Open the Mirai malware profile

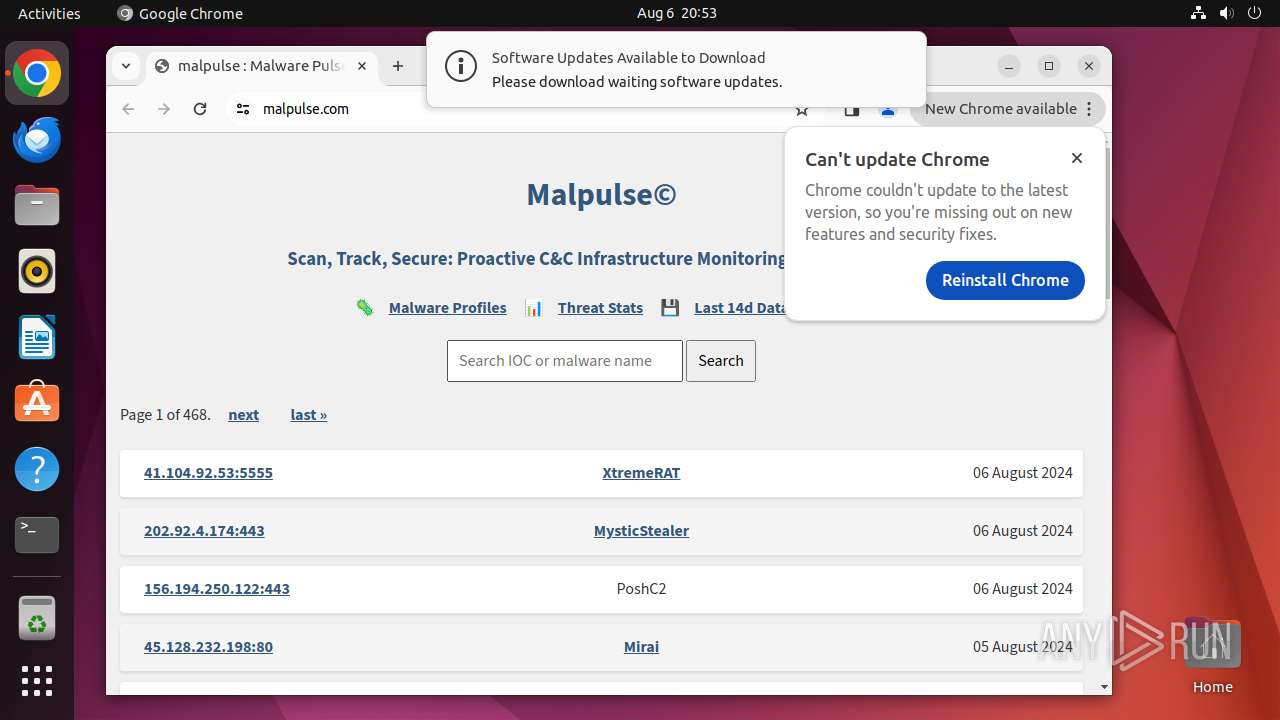point(641,647)
